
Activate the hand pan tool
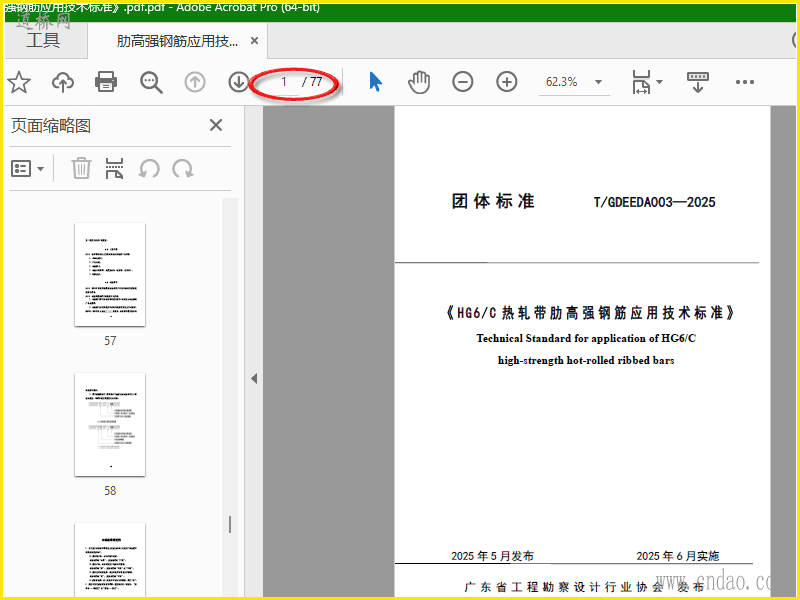tap(419, 82)
